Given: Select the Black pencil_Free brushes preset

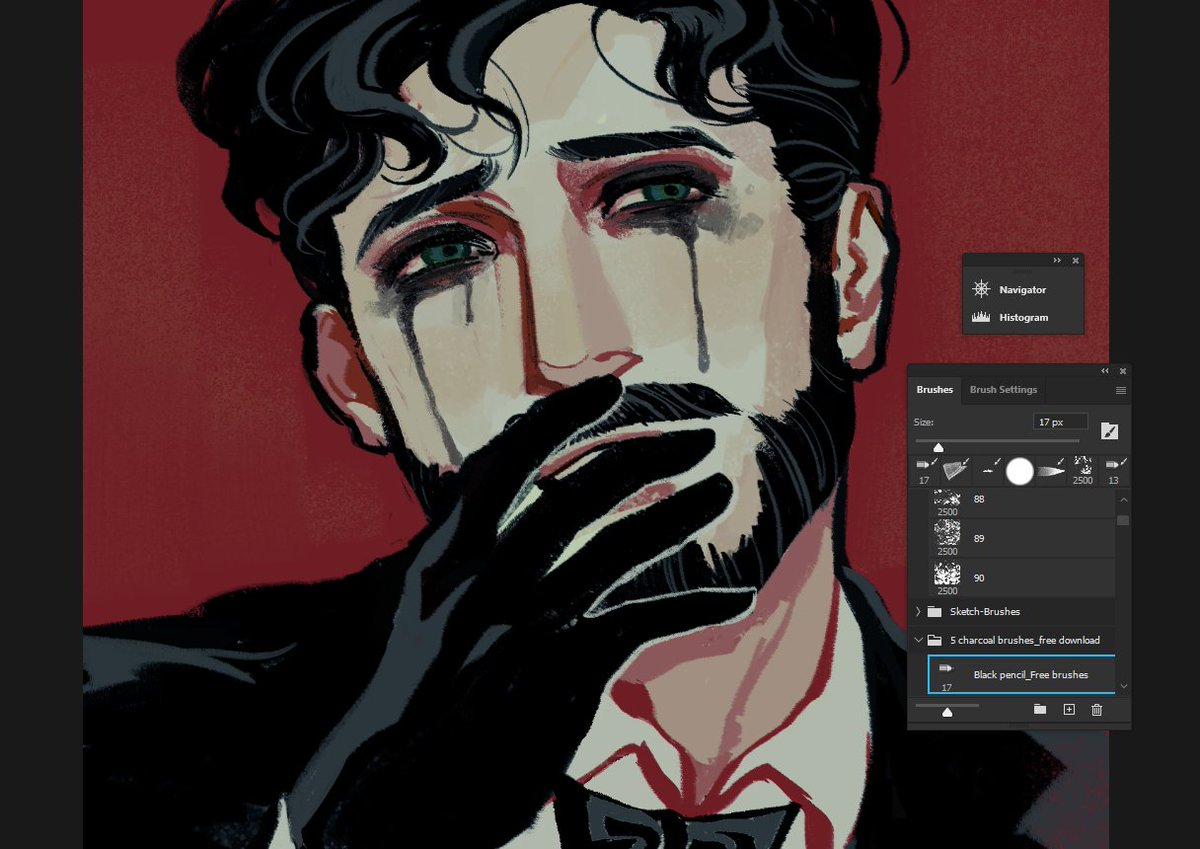Looking at the screenshot, I should pos(1021,675).
